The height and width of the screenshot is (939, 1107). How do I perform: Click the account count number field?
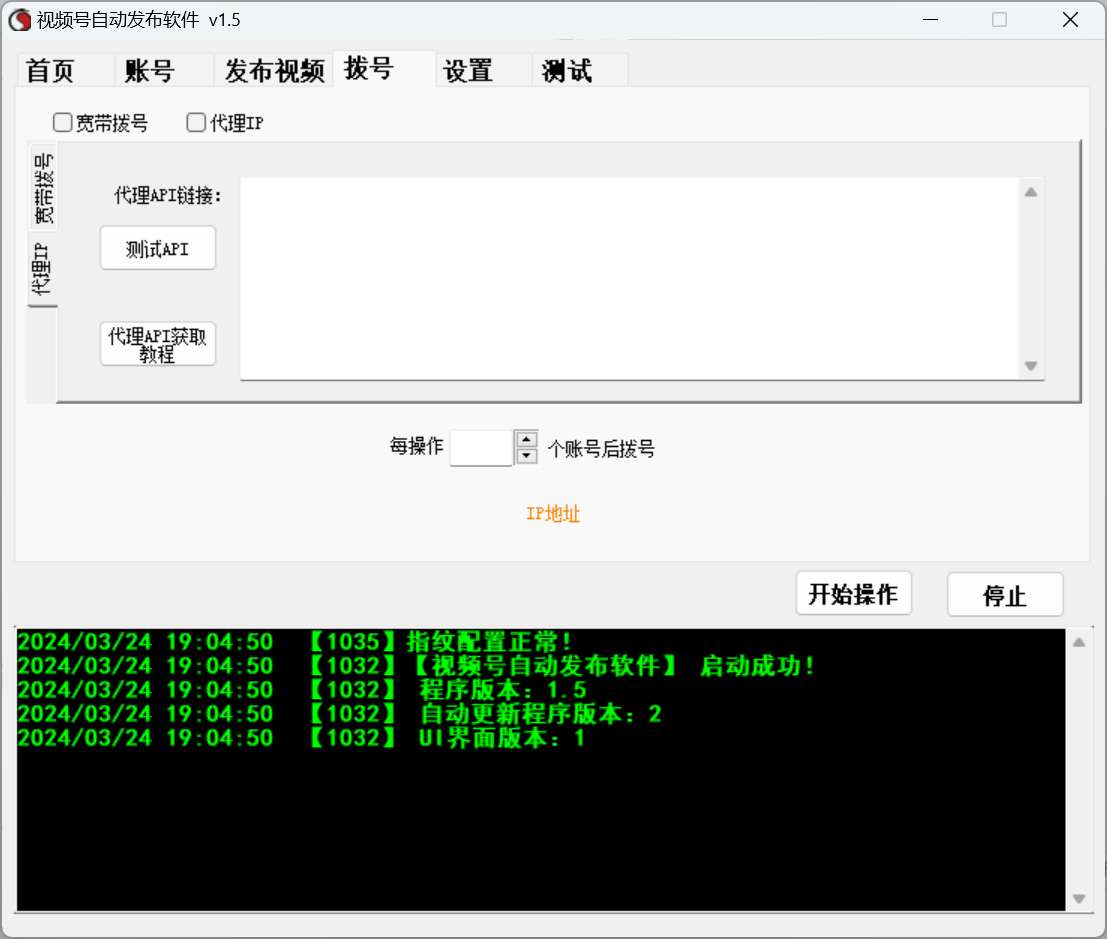(x=481, y=448)
